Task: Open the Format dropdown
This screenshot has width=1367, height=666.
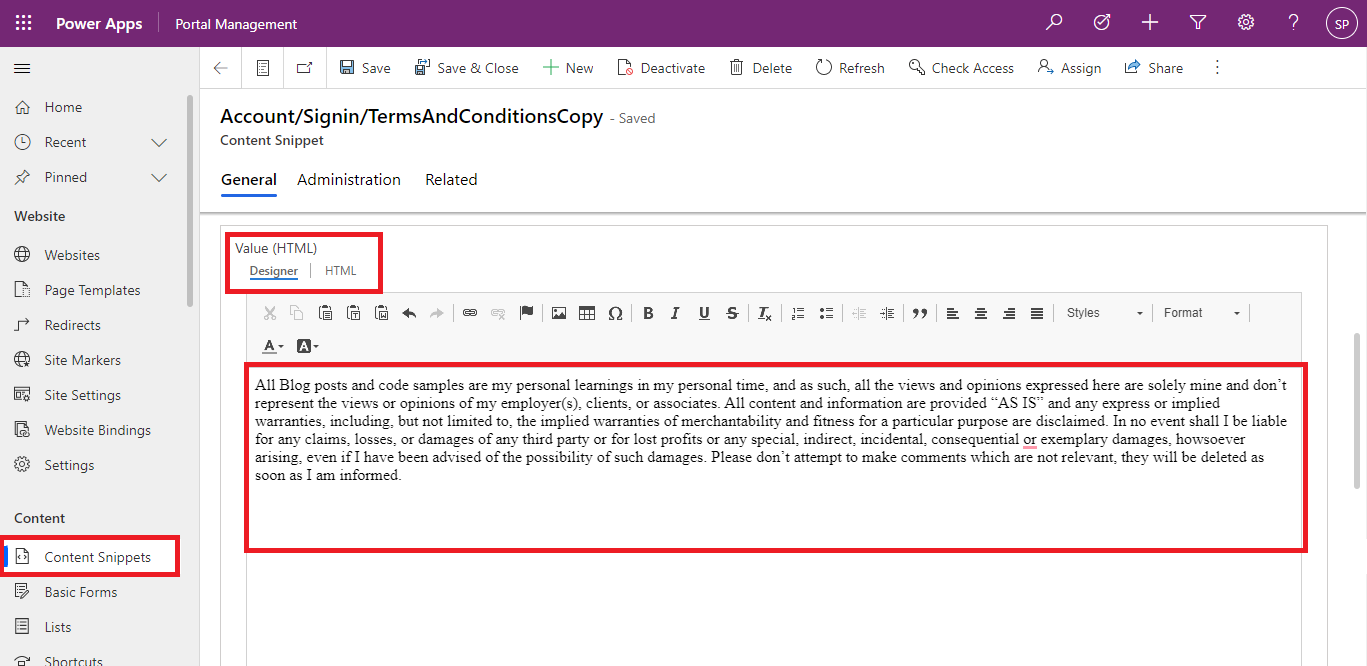Action: coord(1201,313)
